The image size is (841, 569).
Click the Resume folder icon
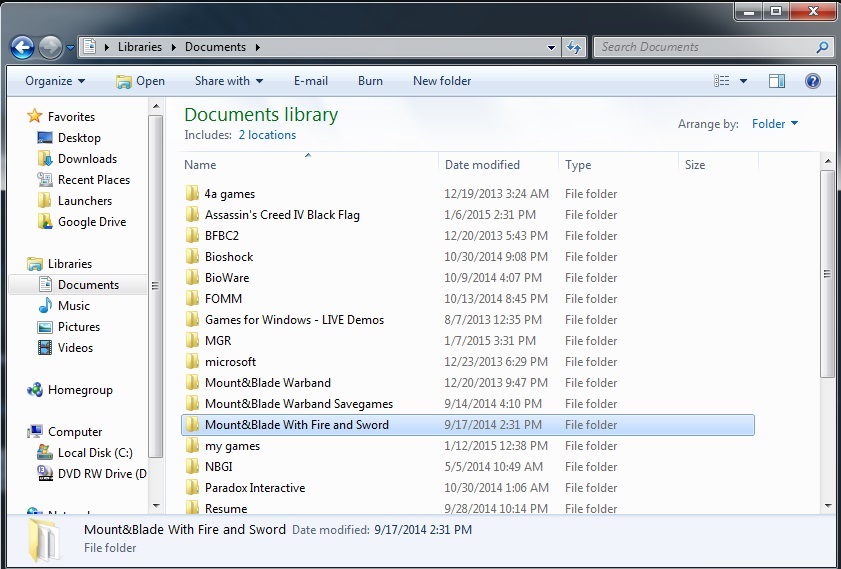click(x=193, y=508)
